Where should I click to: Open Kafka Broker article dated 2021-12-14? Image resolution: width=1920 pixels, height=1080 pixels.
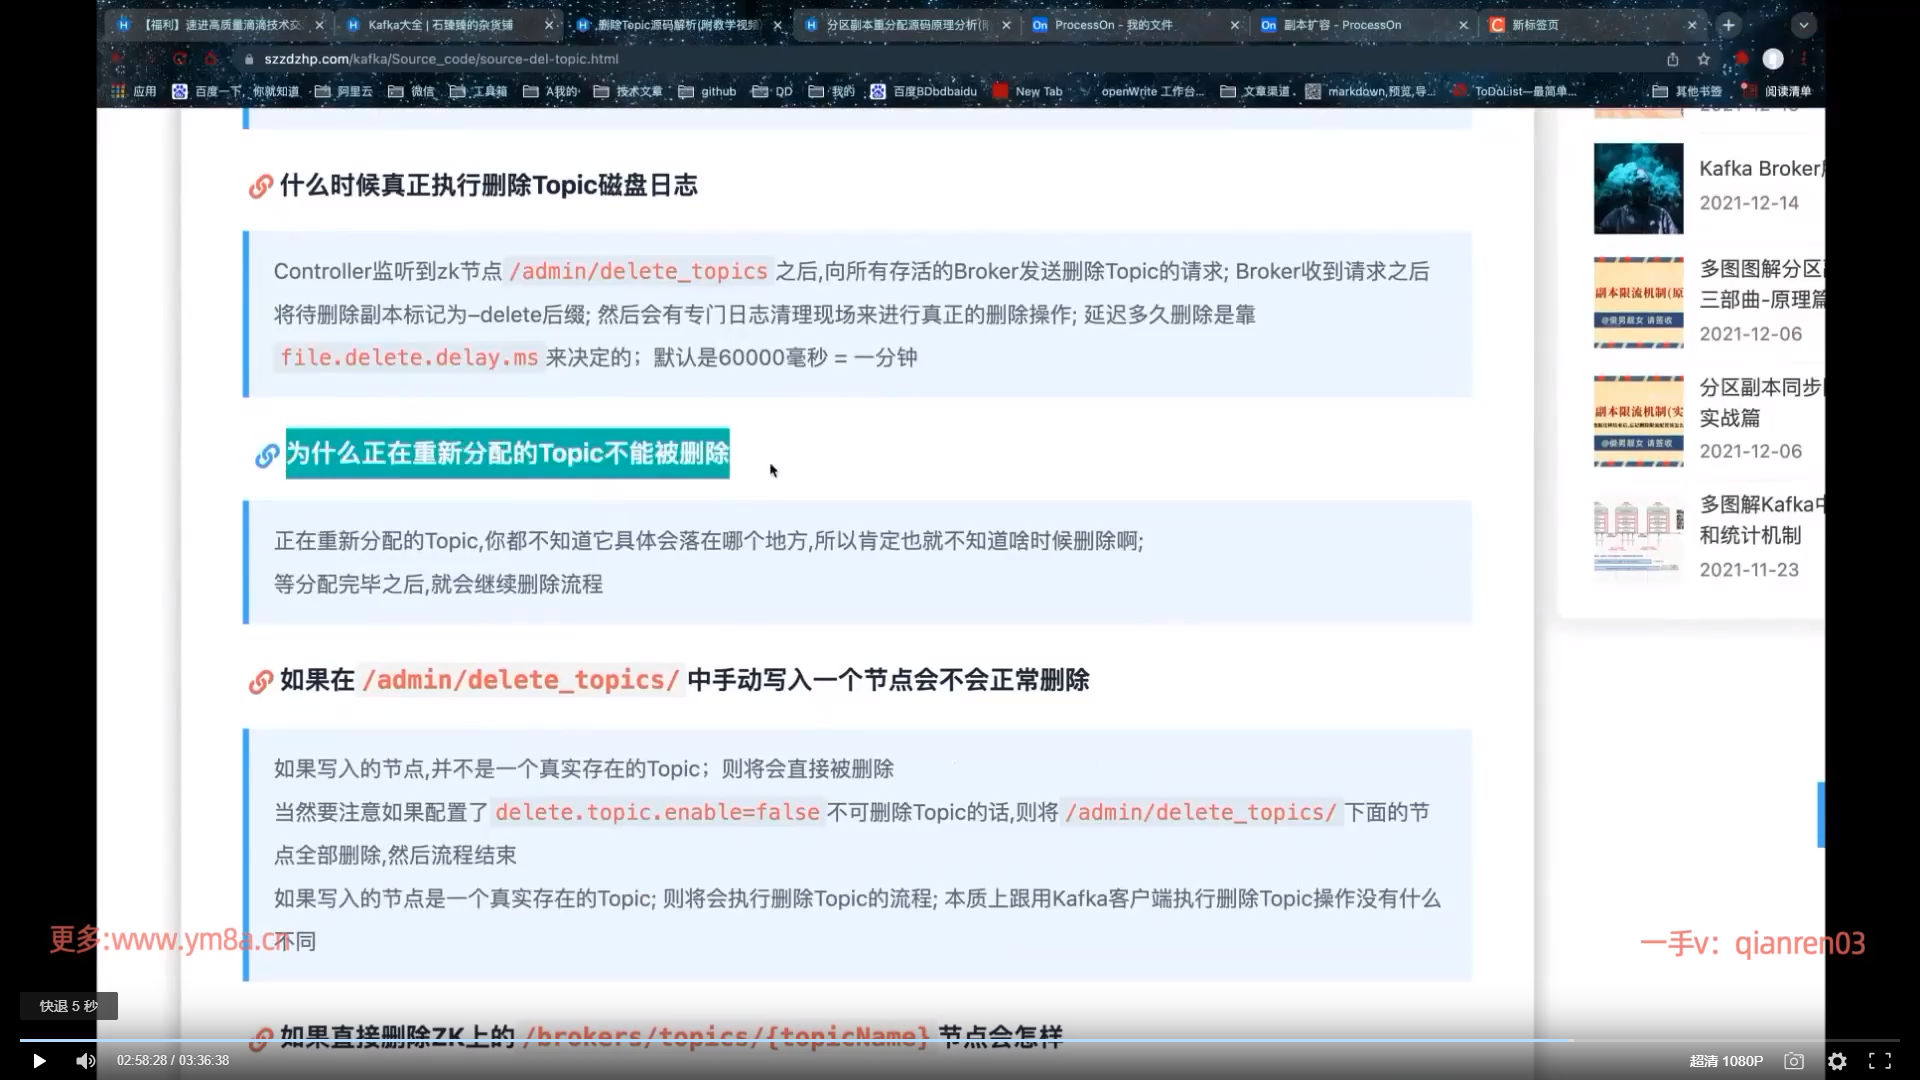[1758, 169]
